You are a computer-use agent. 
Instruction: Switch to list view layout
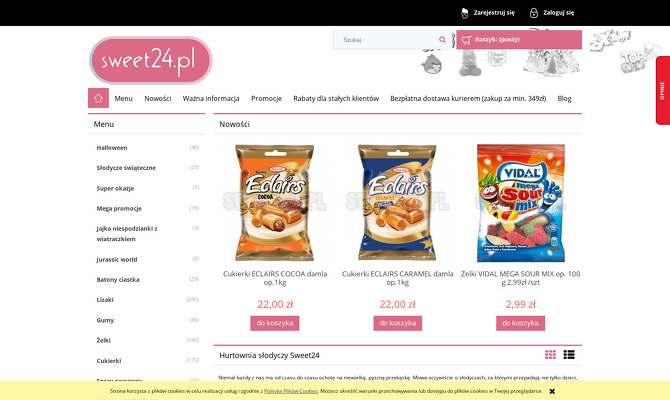569,355
